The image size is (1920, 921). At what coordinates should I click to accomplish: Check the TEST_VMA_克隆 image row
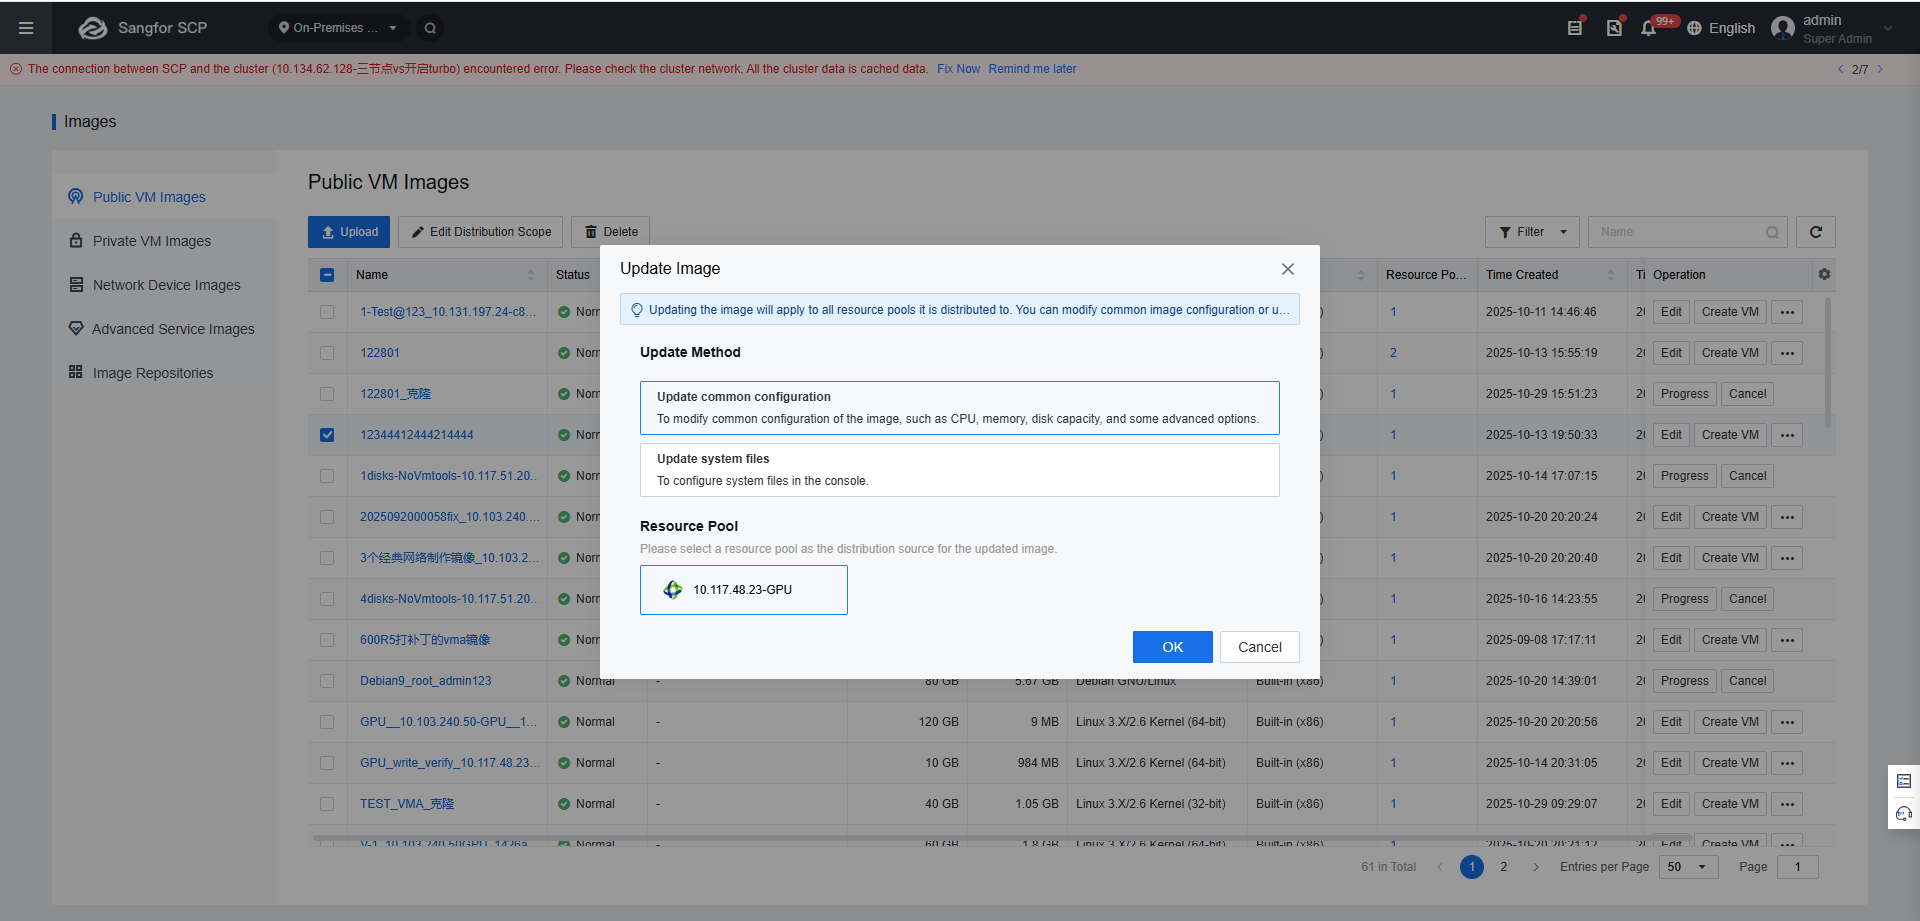[327, 804]
